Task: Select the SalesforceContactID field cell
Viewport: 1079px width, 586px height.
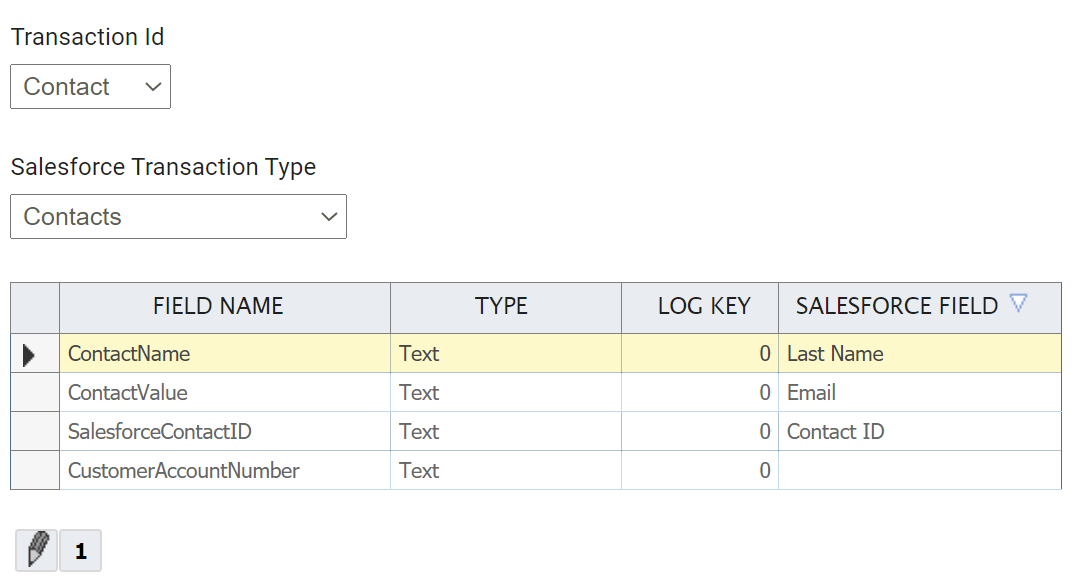Action: pos(225,432)
